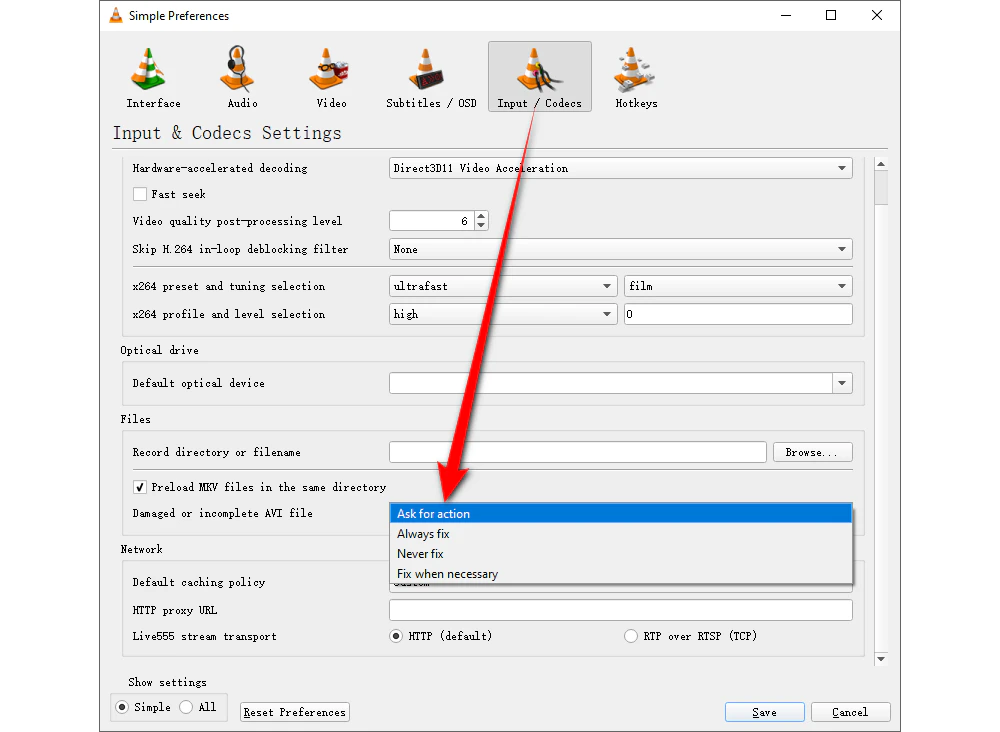Click the x264 level input field

738,314
